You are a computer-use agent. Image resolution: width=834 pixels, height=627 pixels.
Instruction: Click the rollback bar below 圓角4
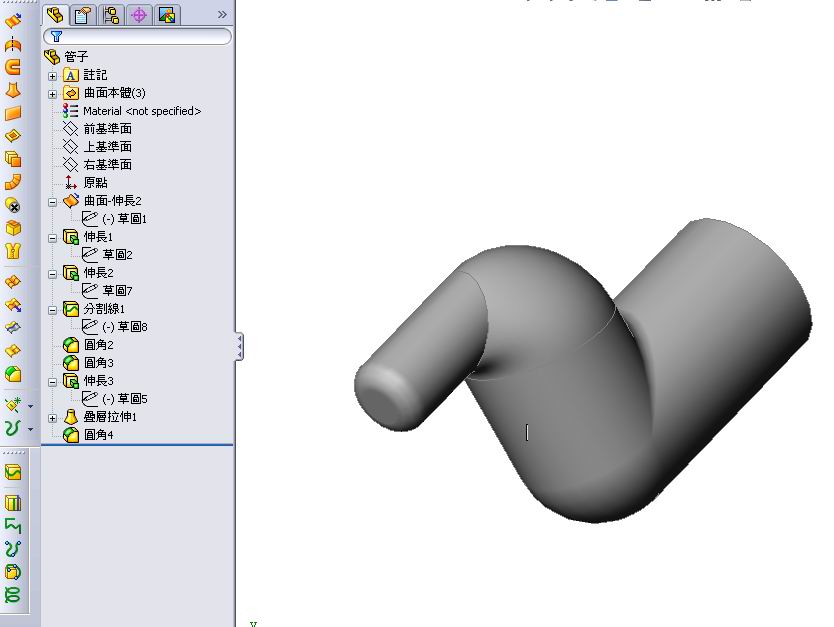tap(137, 445)
